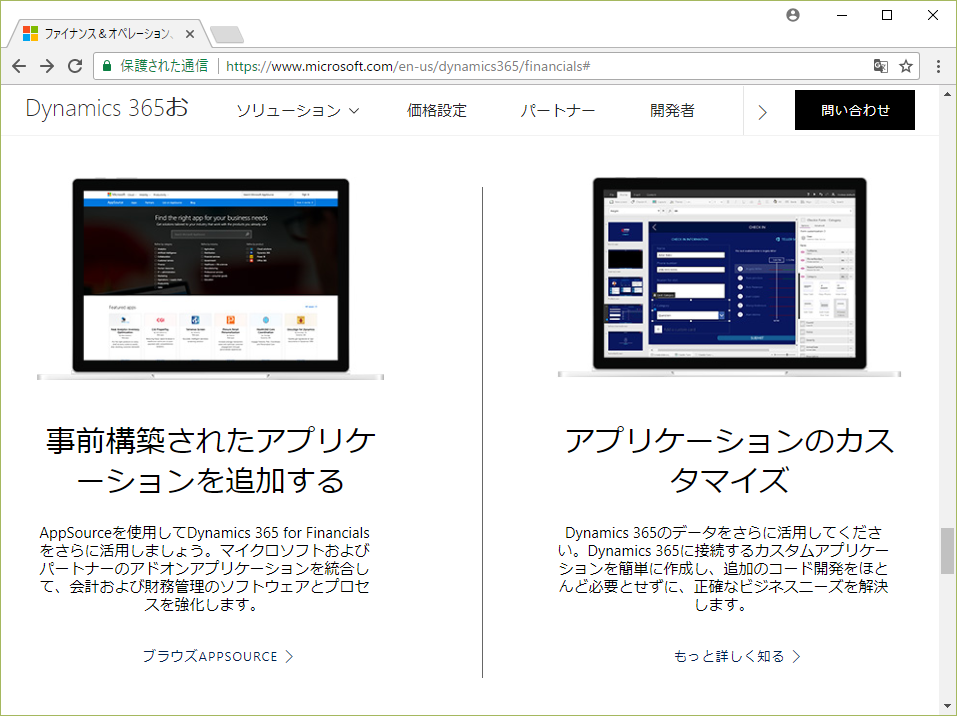The height and width of the screenshot is (716, 957).
Task: Click the browser forward arrow
Action: (47, 66)
